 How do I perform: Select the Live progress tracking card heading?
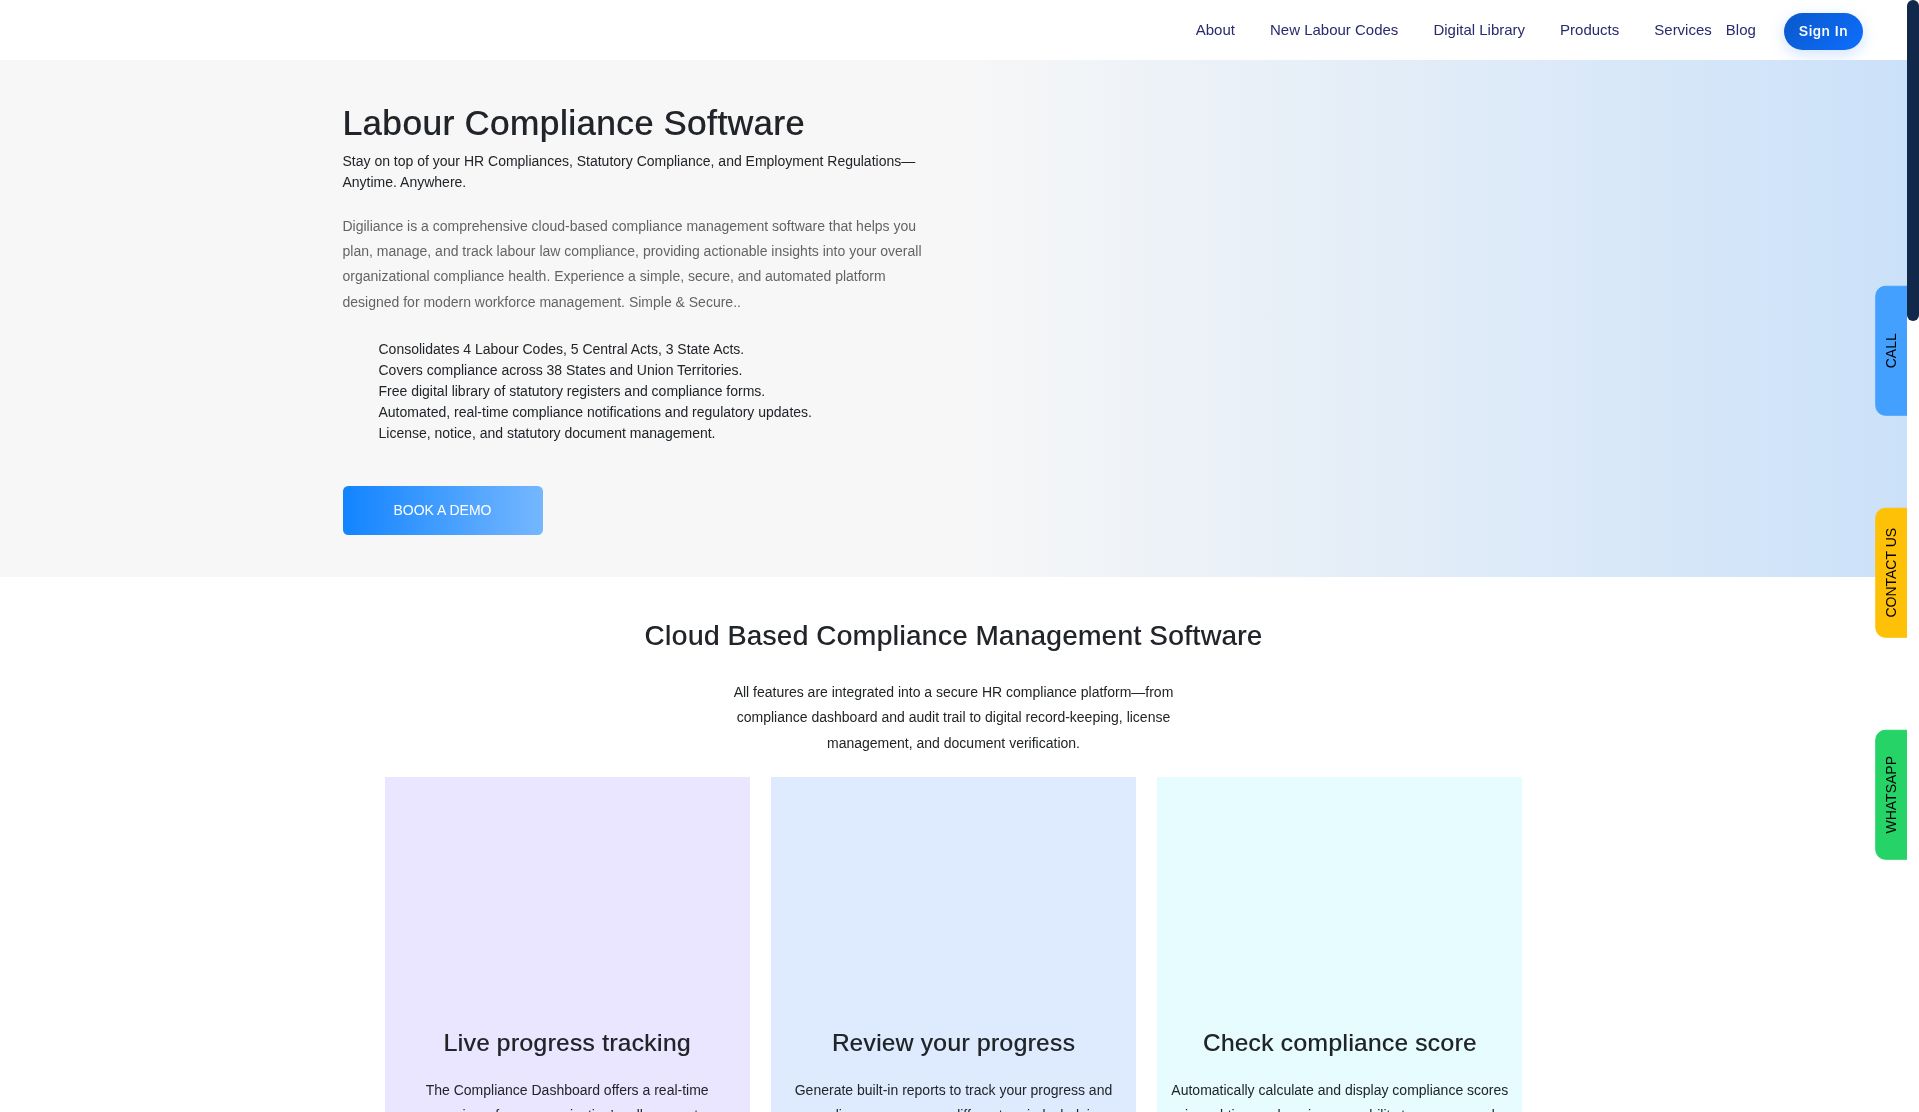(x=566, y=1043)
